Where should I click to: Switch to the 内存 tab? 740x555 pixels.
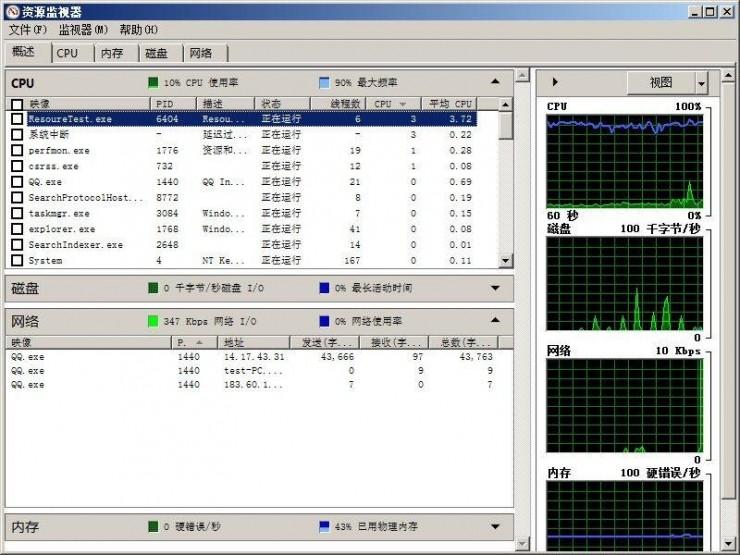[112, 53]
